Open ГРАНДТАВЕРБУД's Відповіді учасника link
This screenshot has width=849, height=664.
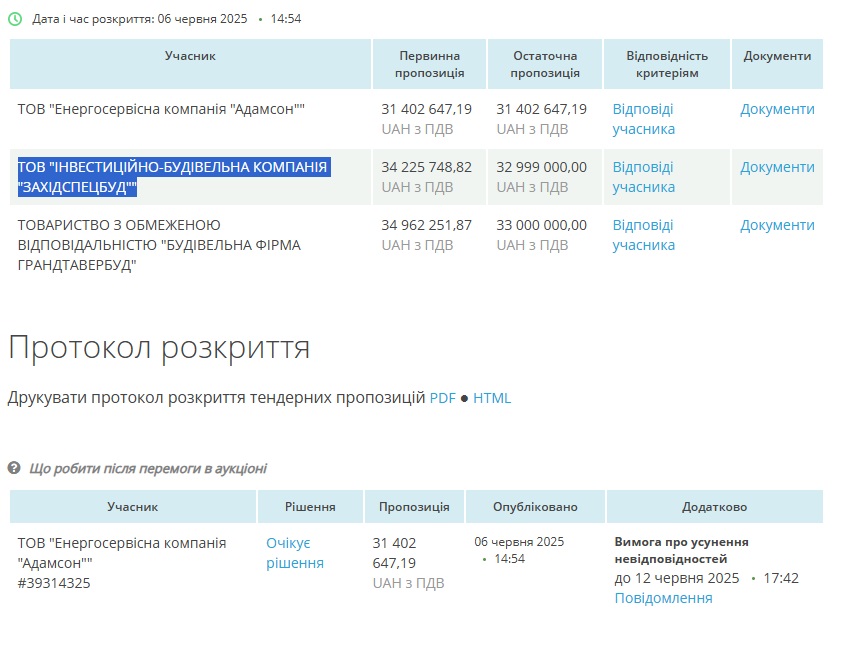click(643, 235)
